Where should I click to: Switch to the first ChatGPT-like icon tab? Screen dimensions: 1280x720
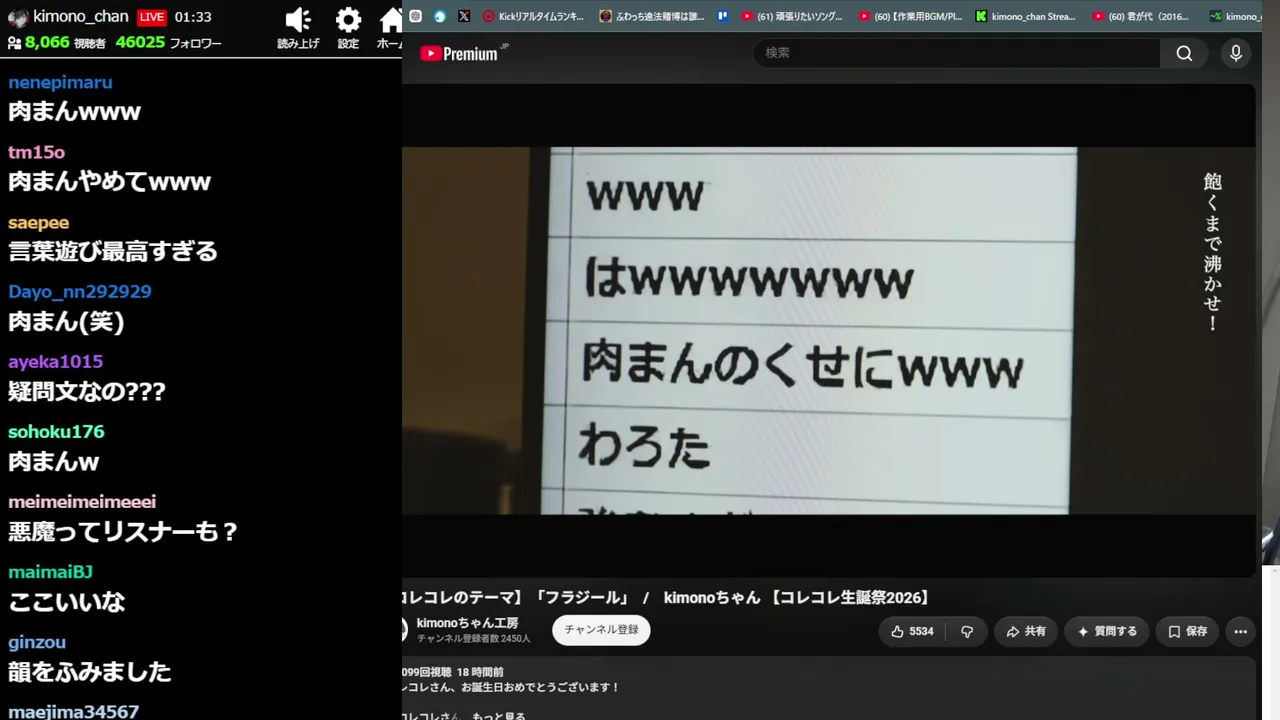tap(415, 16)
